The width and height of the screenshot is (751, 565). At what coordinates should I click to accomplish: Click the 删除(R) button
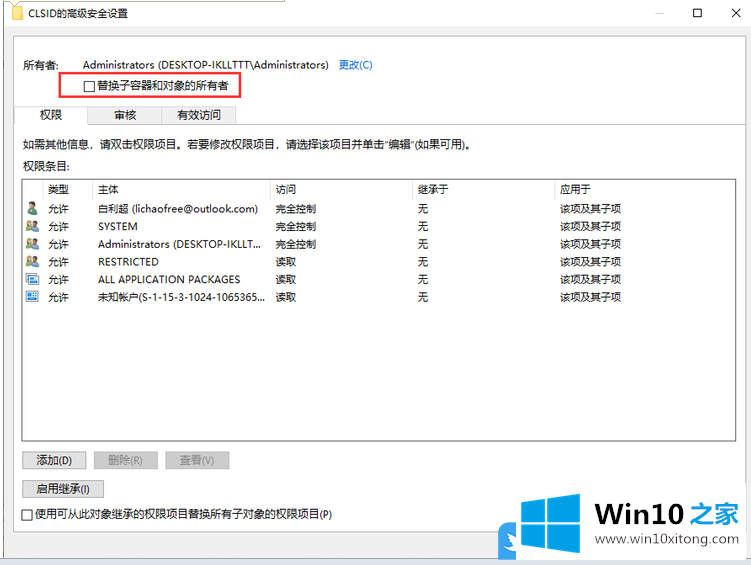click(125, 460)
